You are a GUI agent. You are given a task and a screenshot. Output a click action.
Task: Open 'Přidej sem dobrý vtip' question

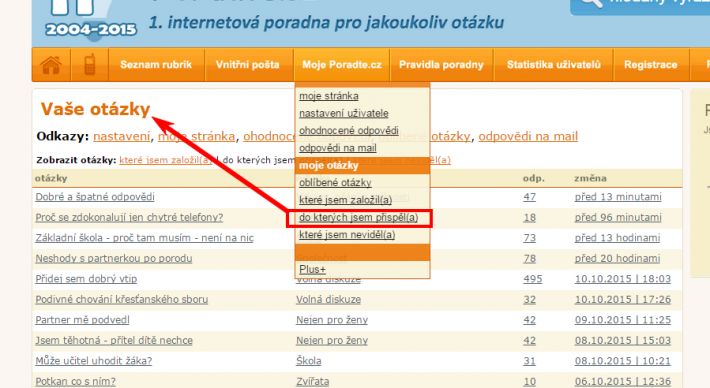point(86,279)
